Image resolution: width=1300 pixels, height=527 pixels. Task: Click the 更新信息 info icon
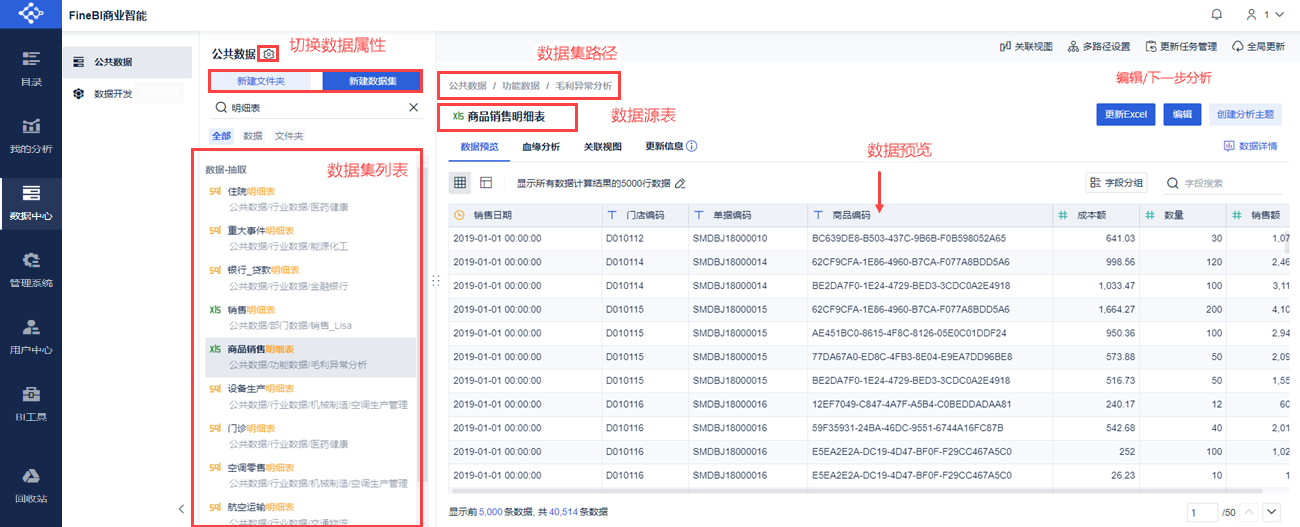click(691, 146)
